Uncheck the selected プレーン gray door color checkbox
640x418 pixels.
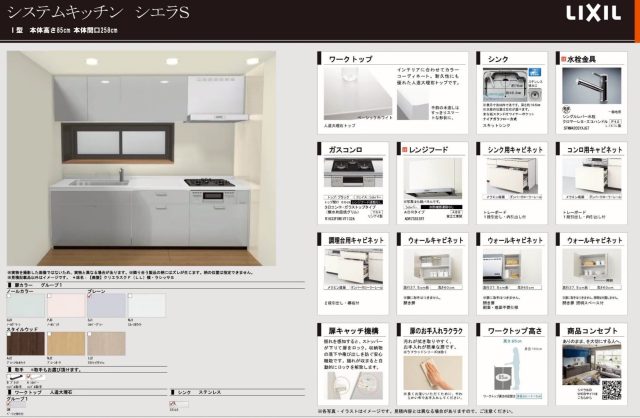tap(90, 296)
